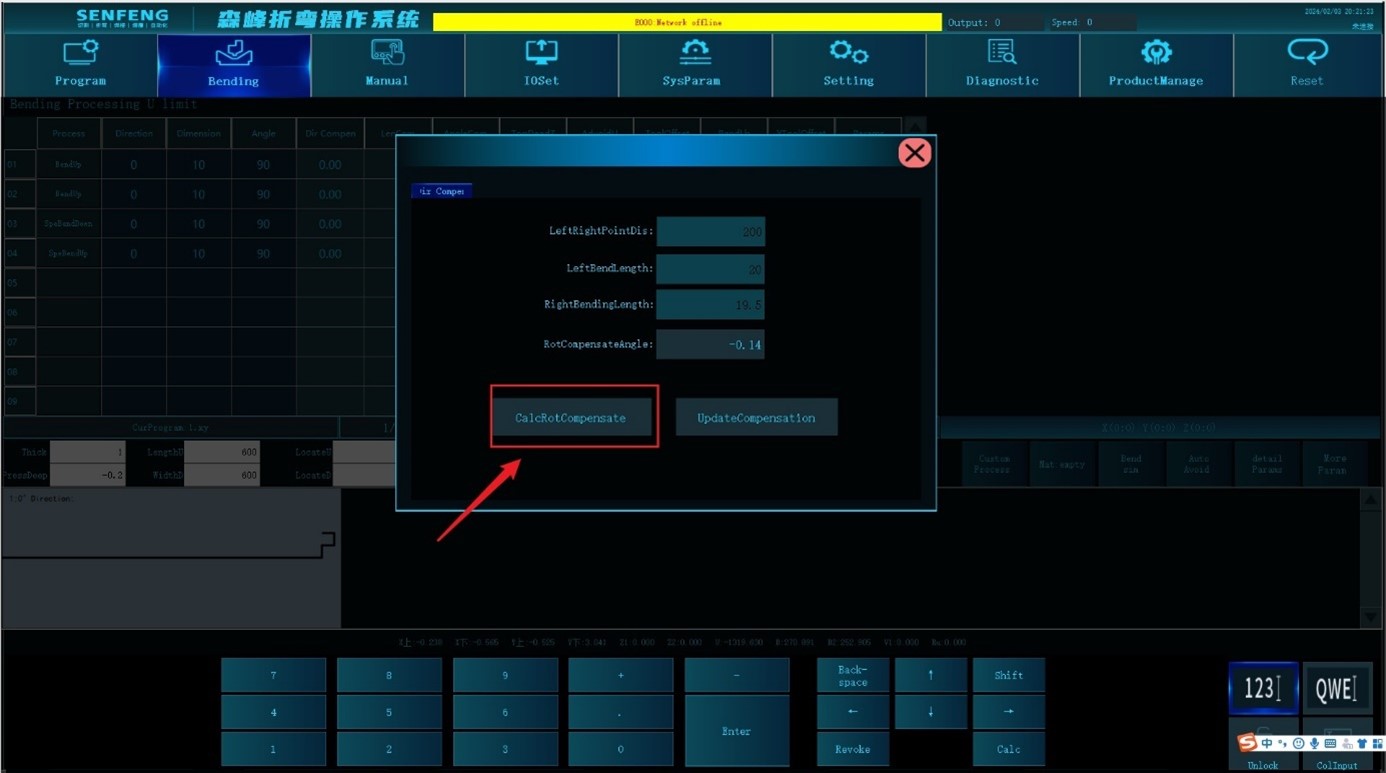Click the preview panel scroll-down arrow
Image resolution: width=1386 pixels, height=773 pixels.
click(x=1371, y=617)
